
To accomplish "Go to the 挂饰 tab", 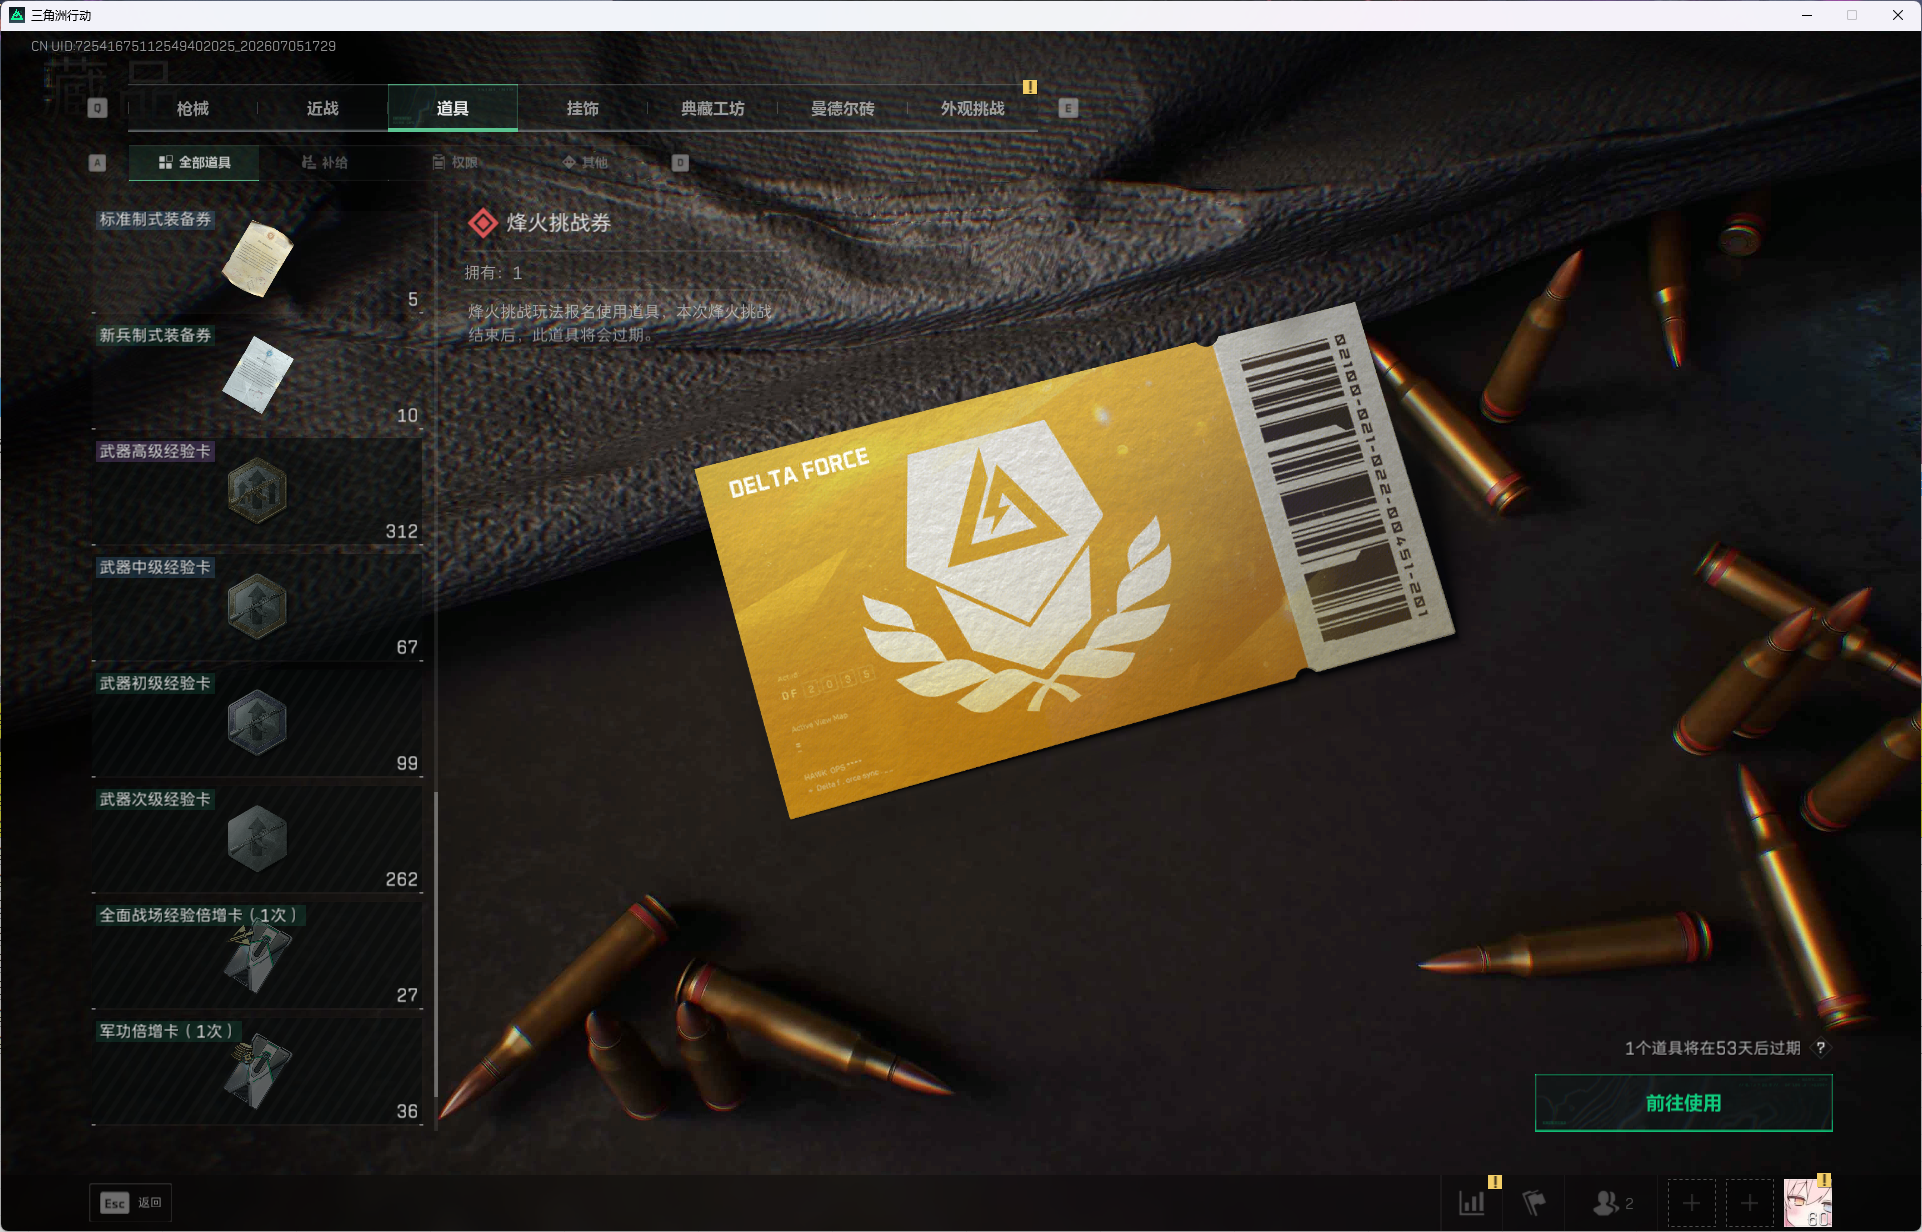I will coord(583,108).
